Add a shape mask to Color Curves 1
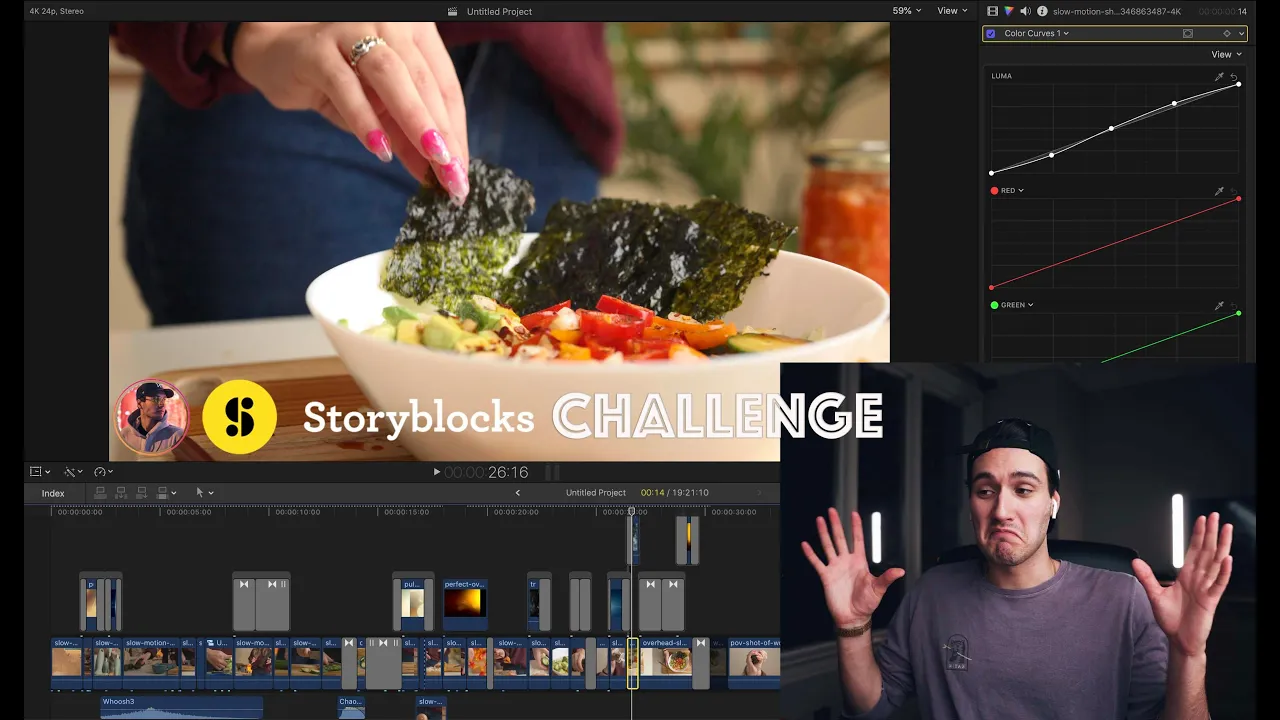This screenshot has height=720, width=1280. pyautogui.click(x=1187, y=33)
